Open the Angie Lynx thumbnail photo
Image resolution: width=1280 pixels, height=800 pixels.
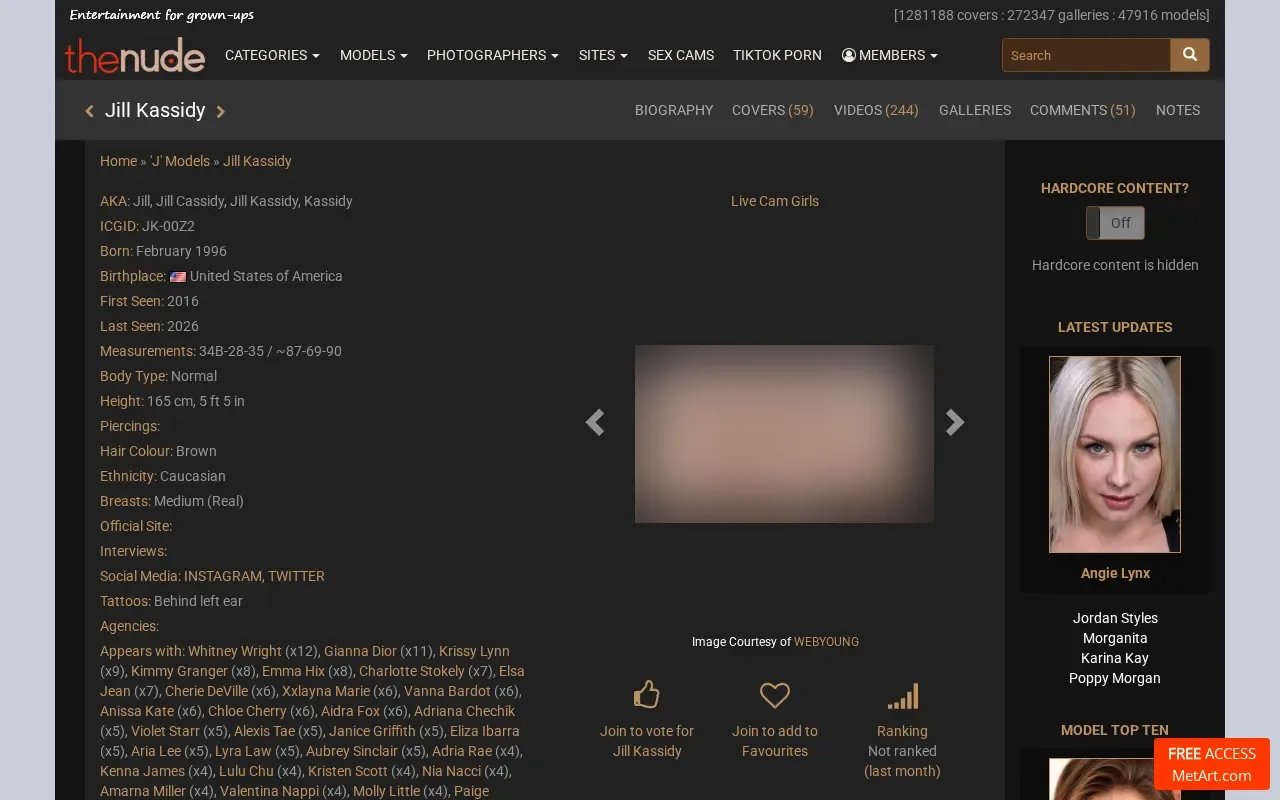click(x=1115, y=454)
